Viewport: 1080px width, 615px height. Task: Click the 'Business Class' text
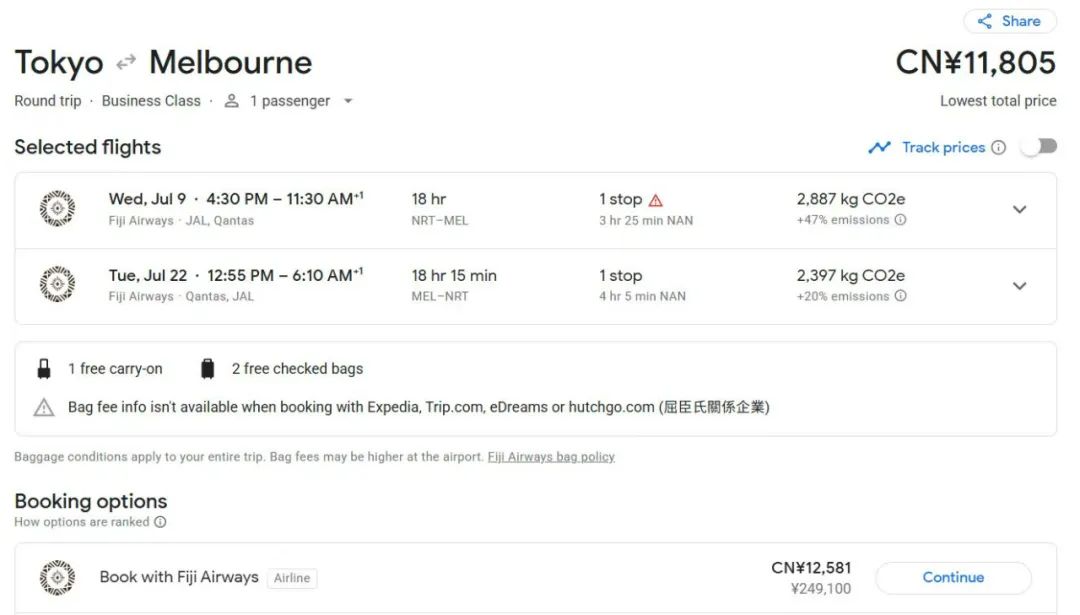(x=151, y=101)
